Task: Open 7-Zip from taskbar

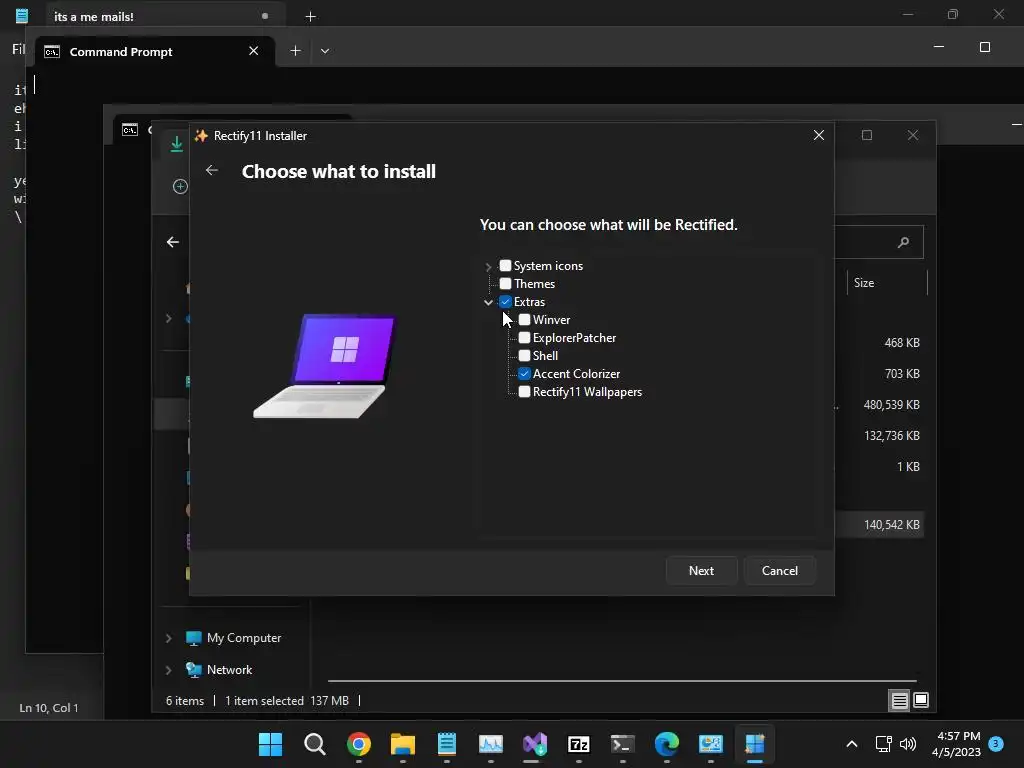Action: pyautogui.click(x=579, y=744)
